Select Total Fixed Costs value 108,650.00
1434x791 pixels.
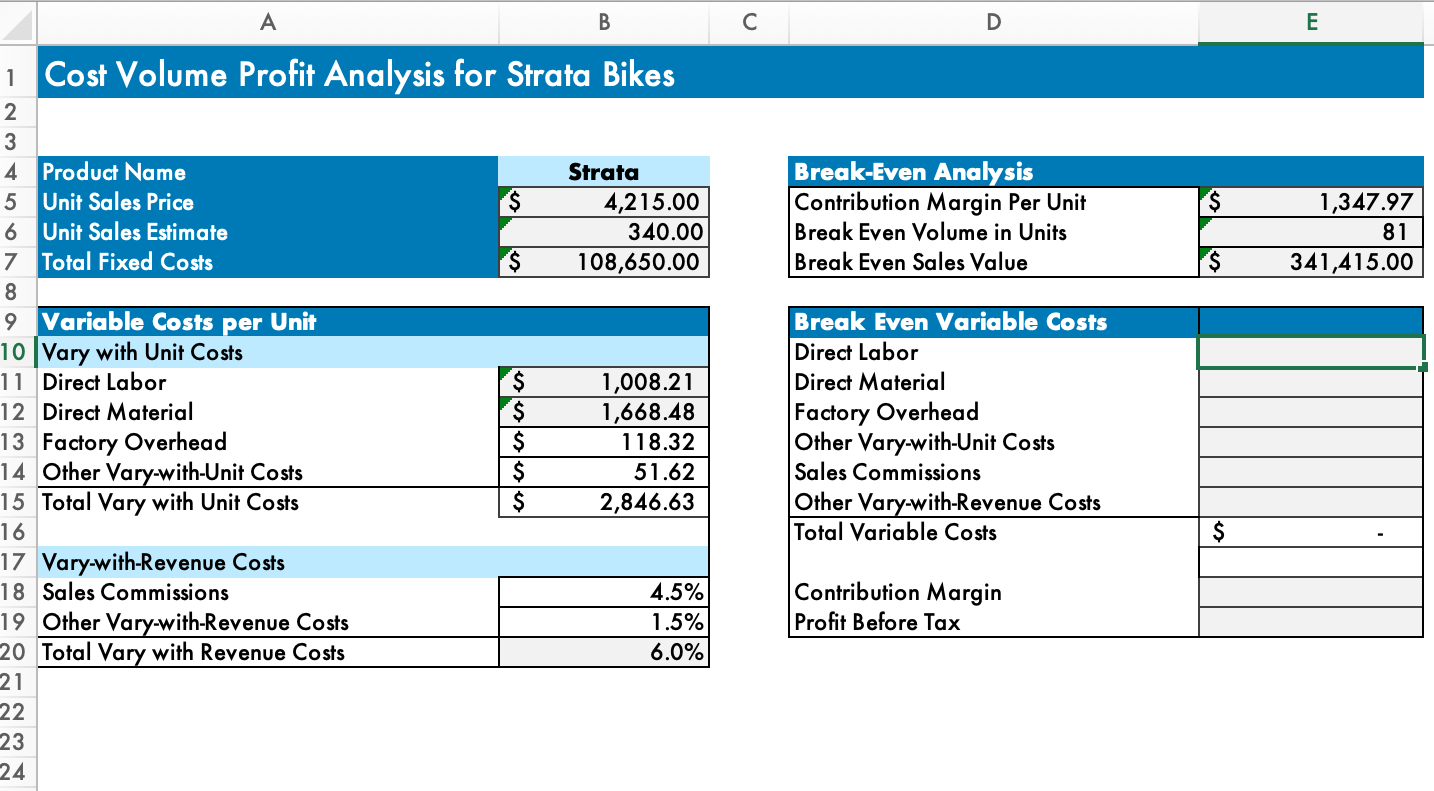(603, 262)
